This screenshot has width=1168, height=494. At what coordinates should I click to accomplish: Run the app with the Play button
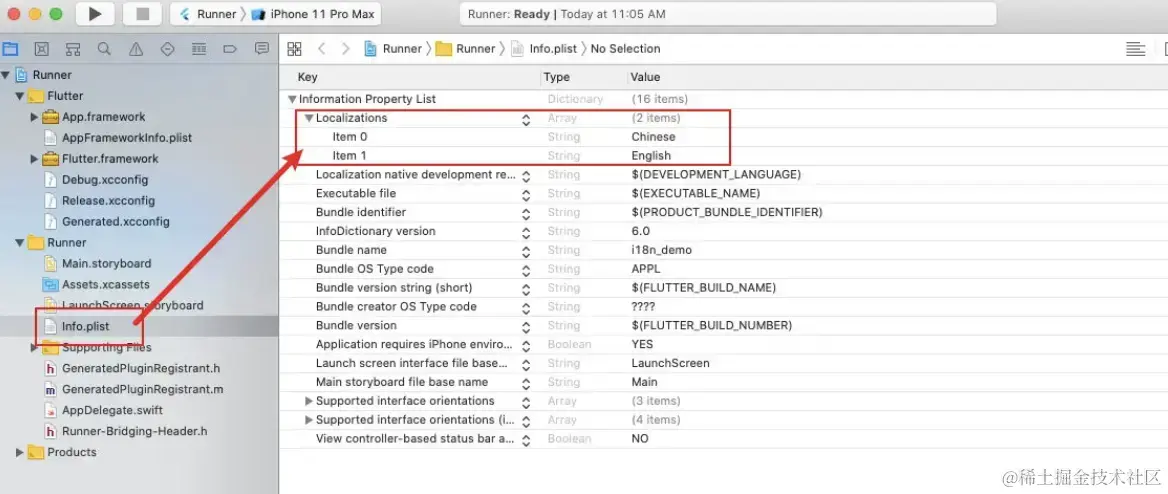coord(95,13)
